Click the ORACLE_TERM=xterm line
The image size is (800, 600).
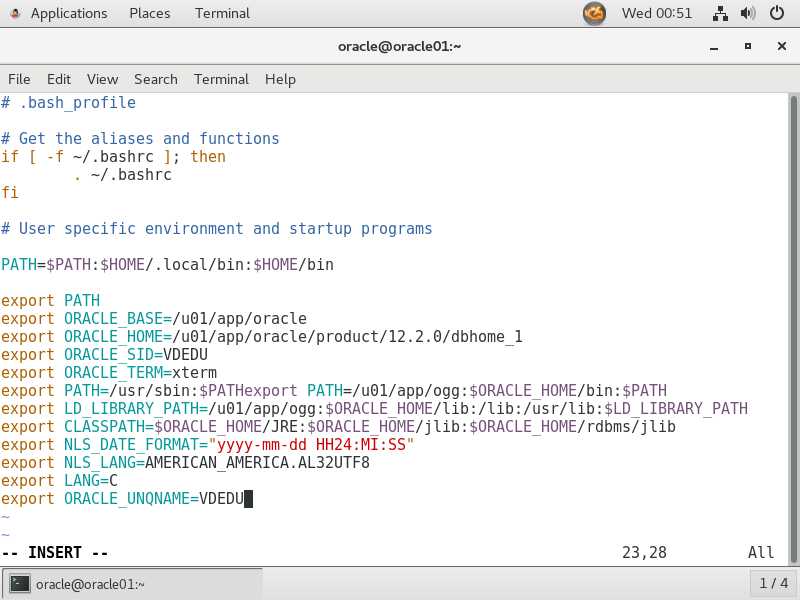tap(109, 372)
